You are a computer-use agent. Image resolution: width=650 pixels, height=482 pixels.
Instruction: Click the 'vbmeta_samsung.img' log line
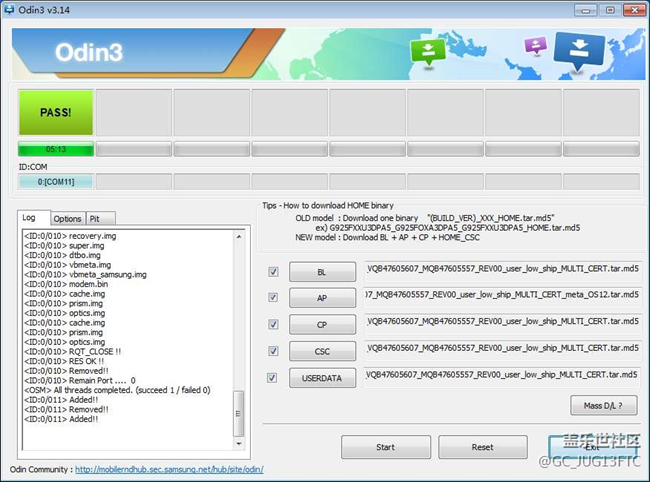85,274
